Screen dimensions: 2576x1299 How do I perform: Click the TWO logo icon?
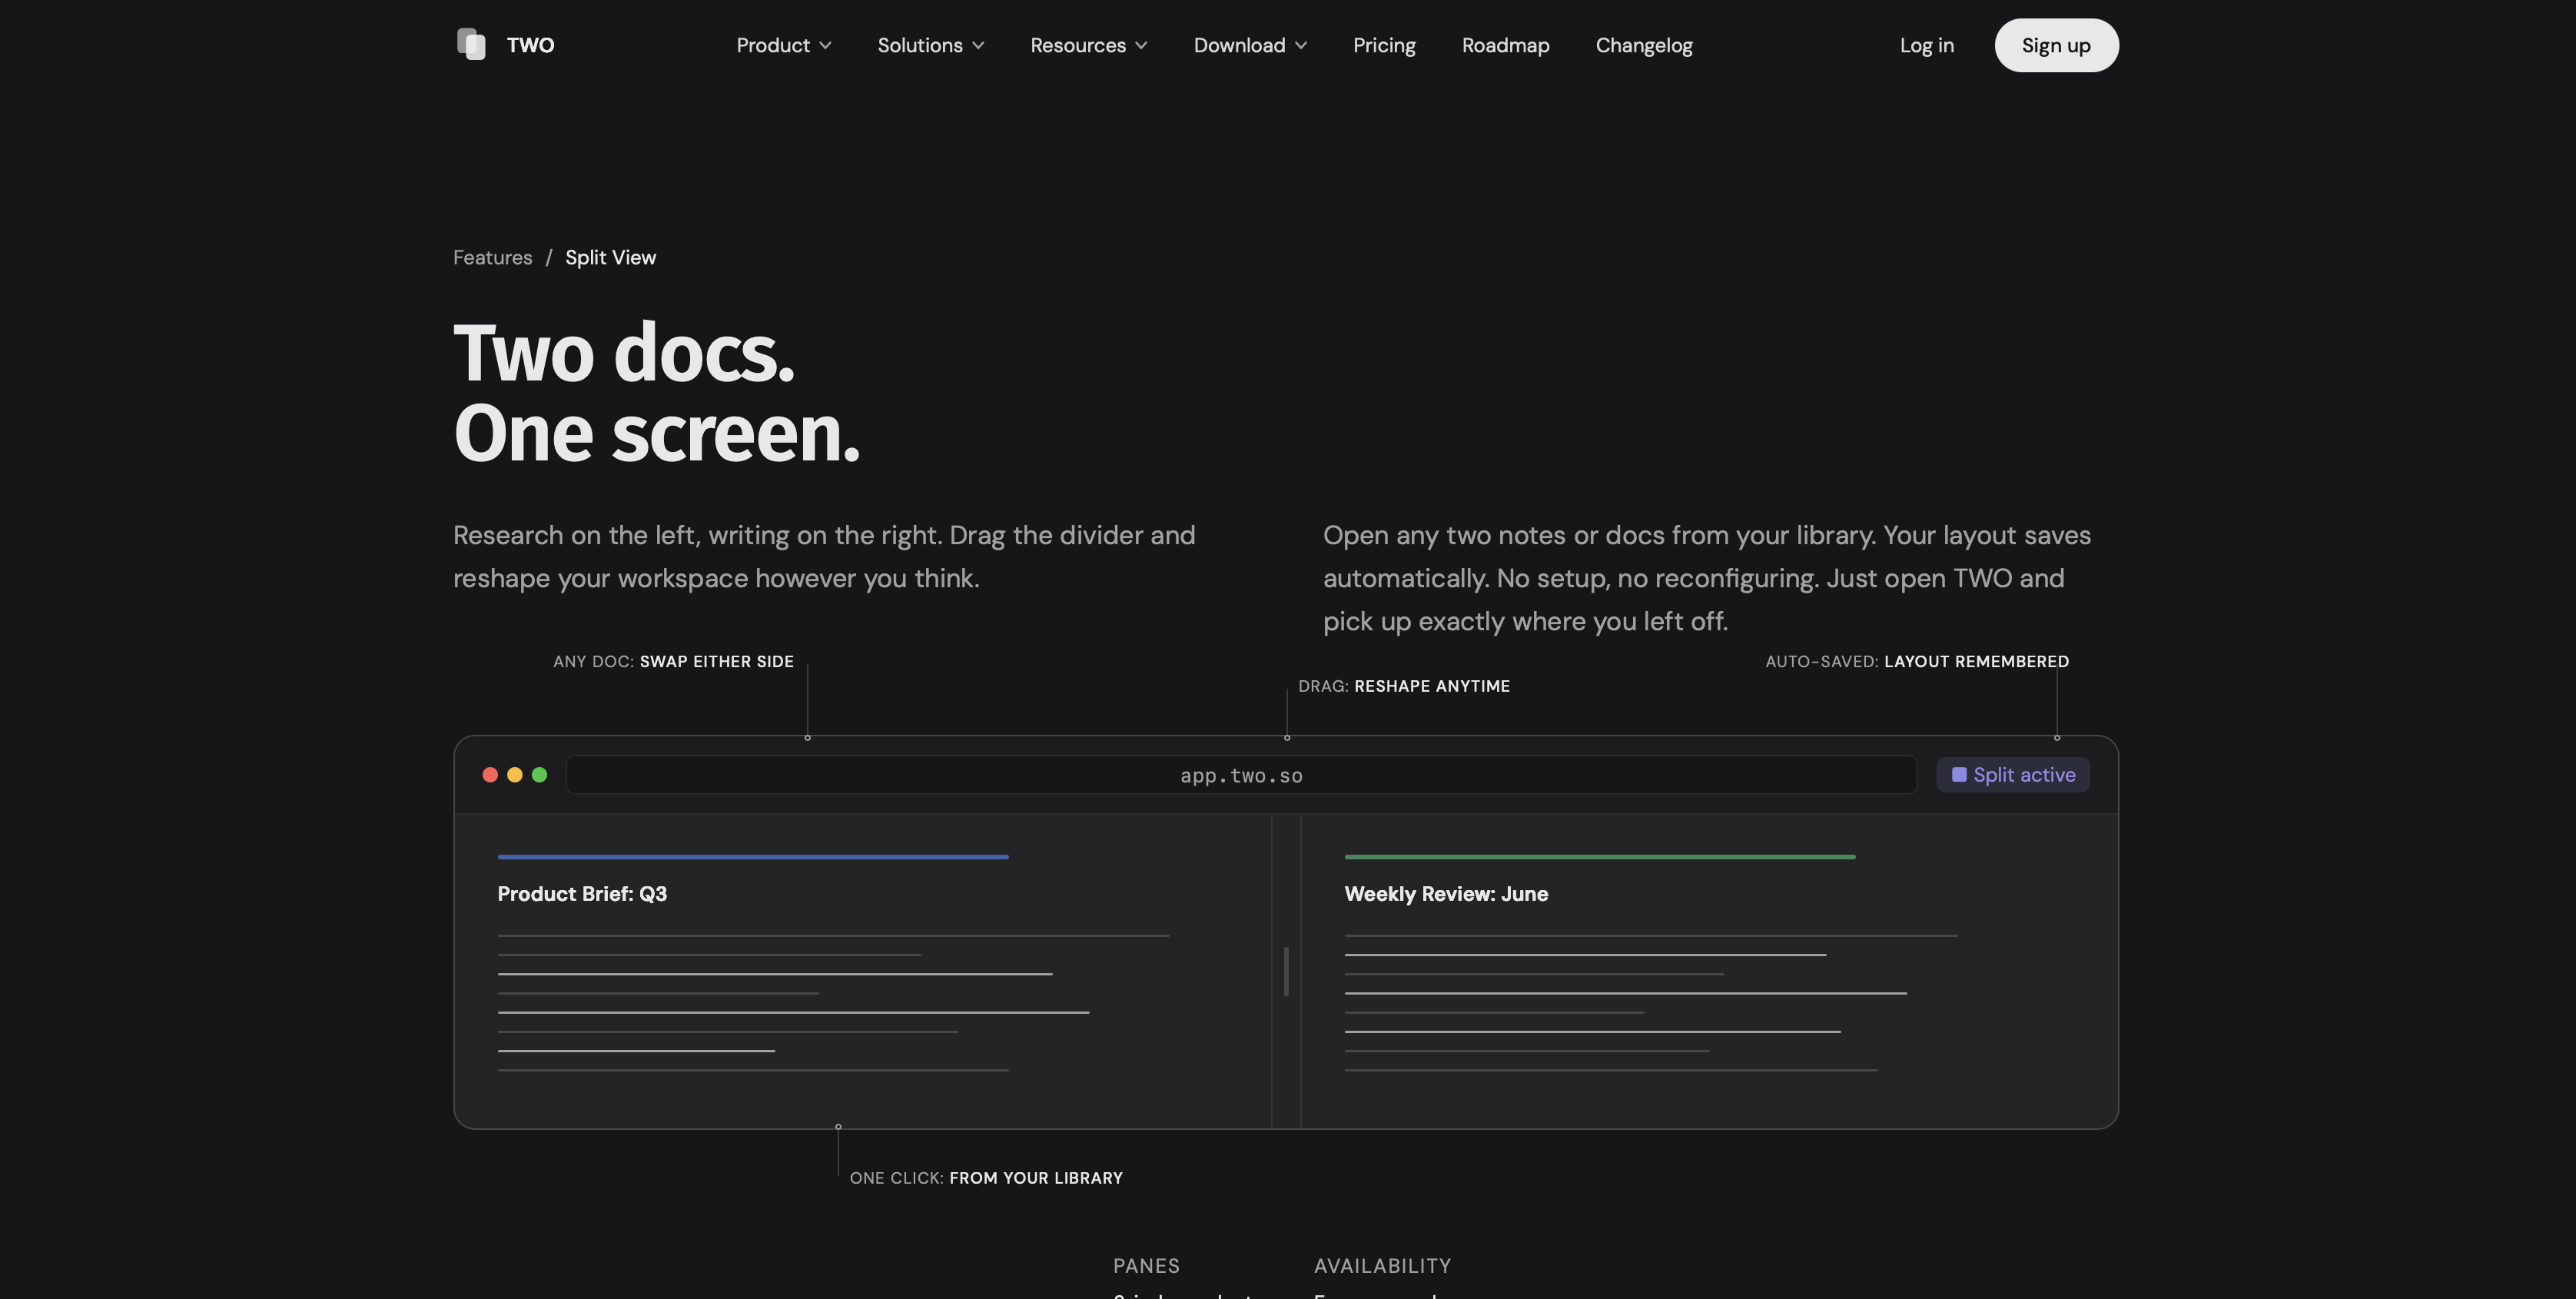coord(471,45)
